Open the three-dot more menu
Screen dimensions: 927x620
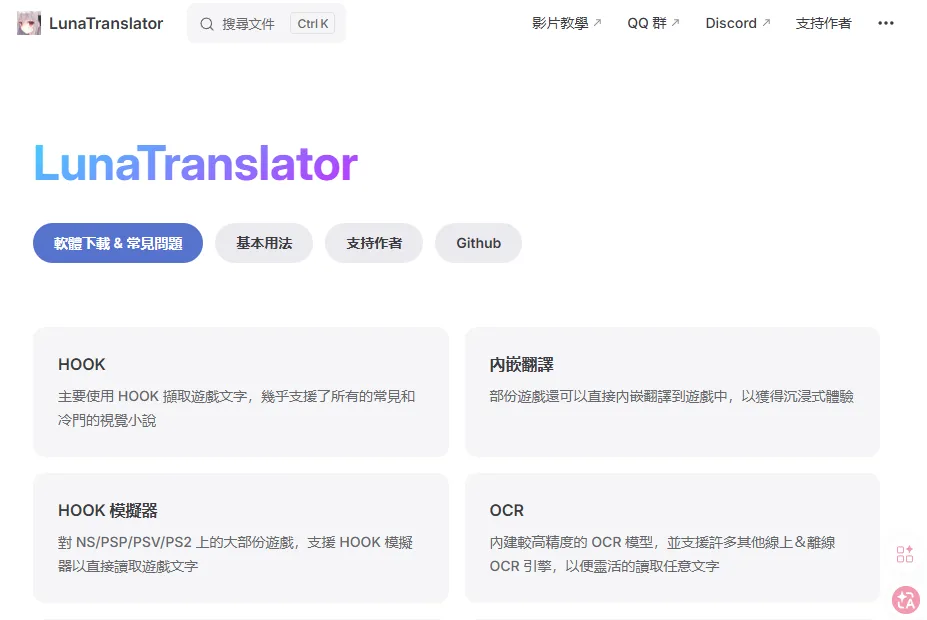tap(886, 23)
